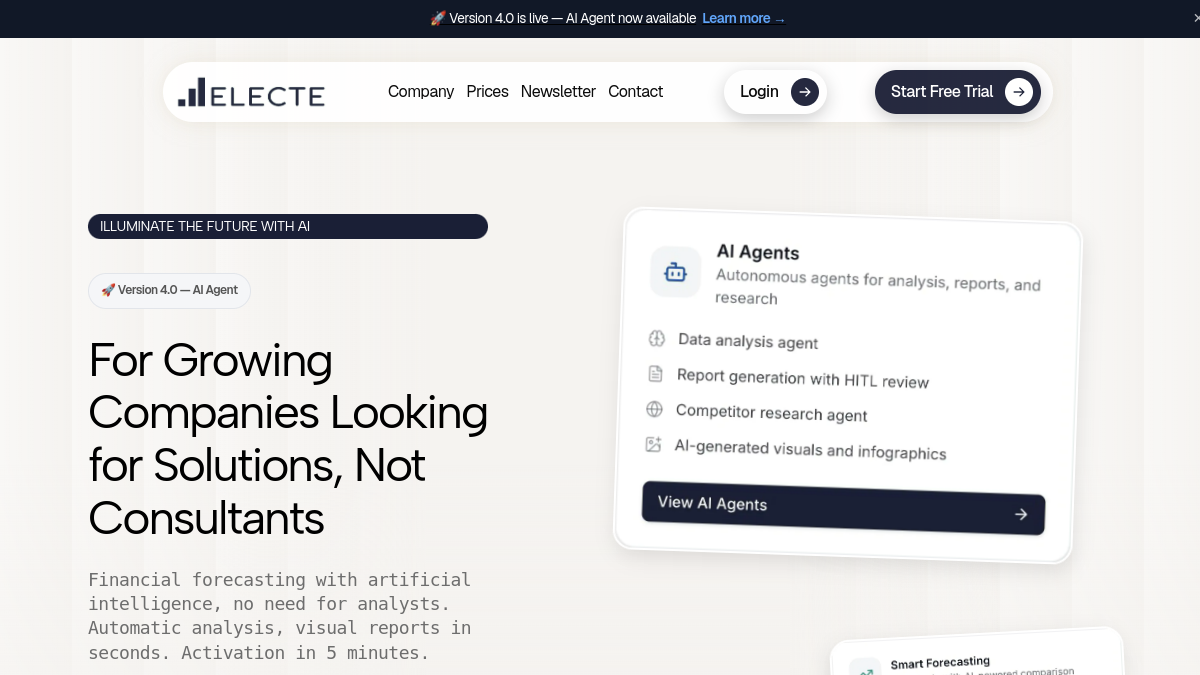Image resolution: width=1200 pixels, height=675 pixels.
Task: Go to the Prices page
Action: click(x=488, y=92)
